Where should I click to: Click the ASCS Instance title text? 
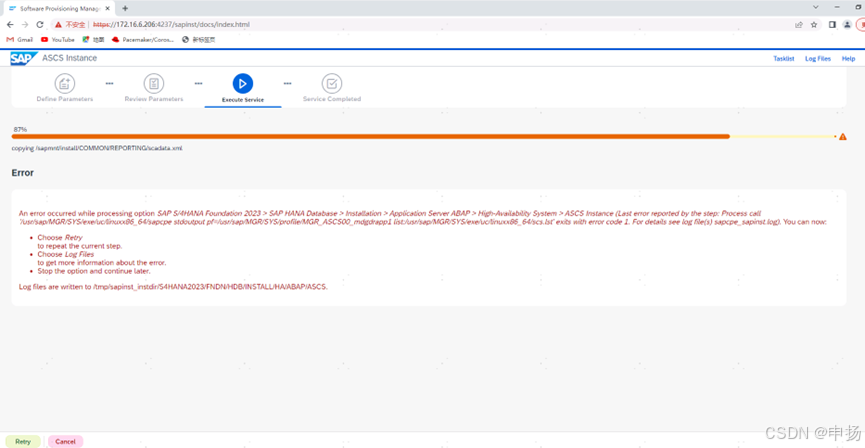point(70,58)
